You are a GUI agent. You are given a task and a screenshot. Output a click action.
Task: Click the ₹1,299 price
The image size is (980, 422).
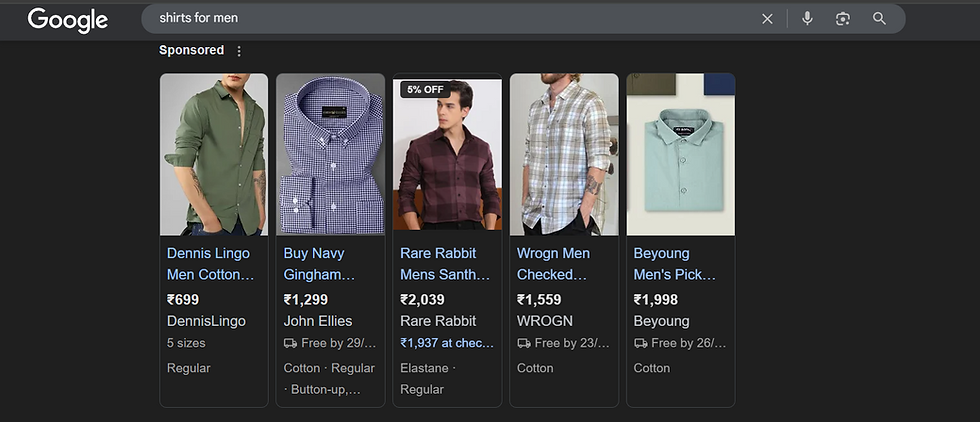pos(306,300)
